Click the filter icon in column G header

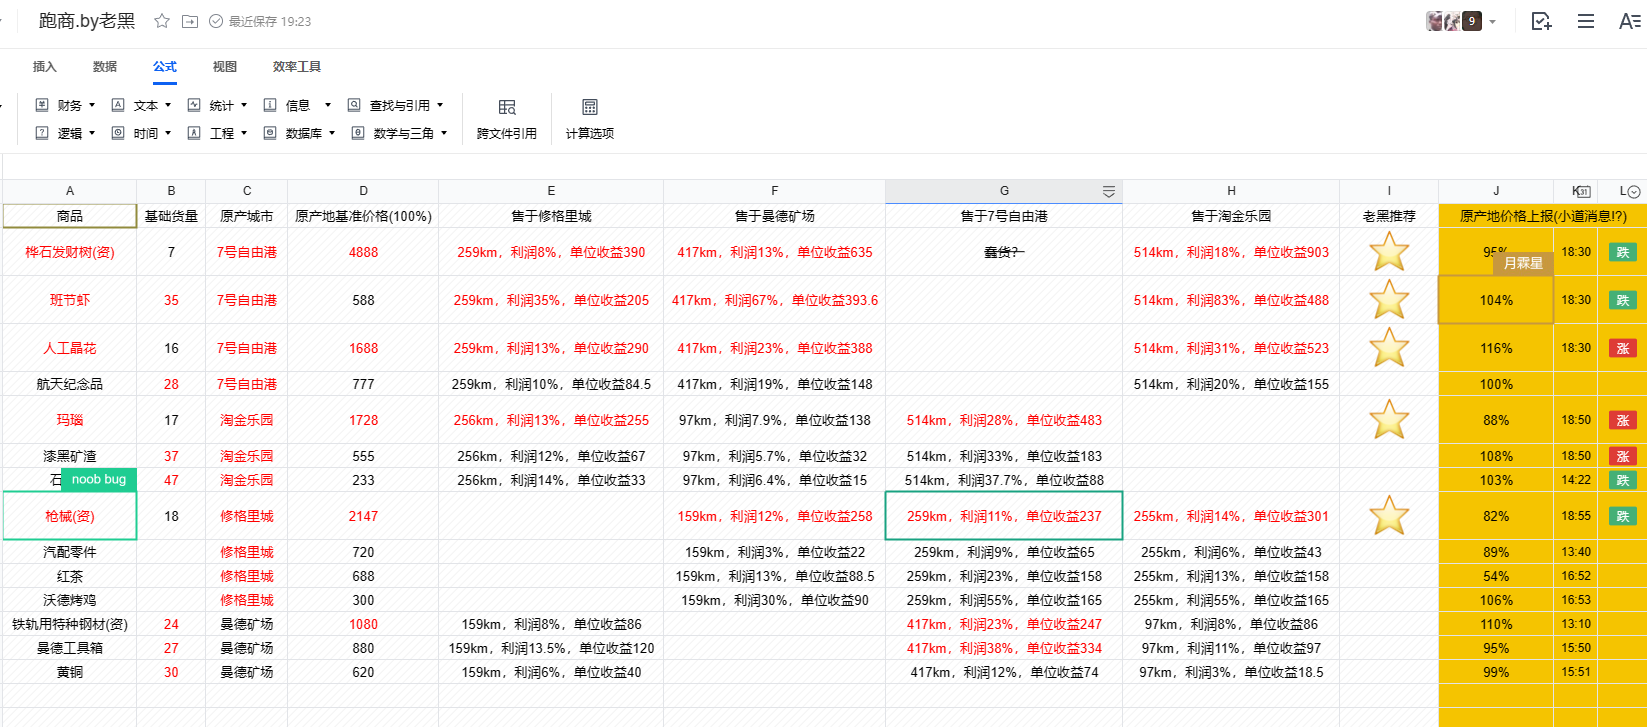1109,191
